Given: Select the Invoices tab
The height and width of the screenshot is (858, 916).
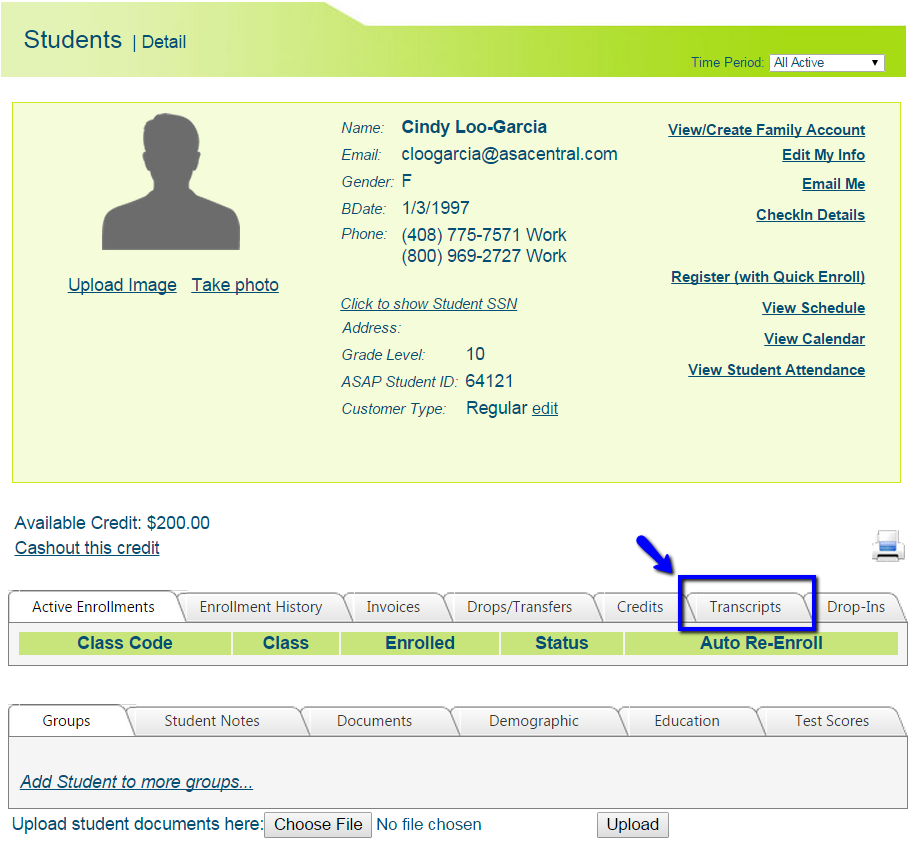Looking at the screenshot, I should tap(393, 607).
